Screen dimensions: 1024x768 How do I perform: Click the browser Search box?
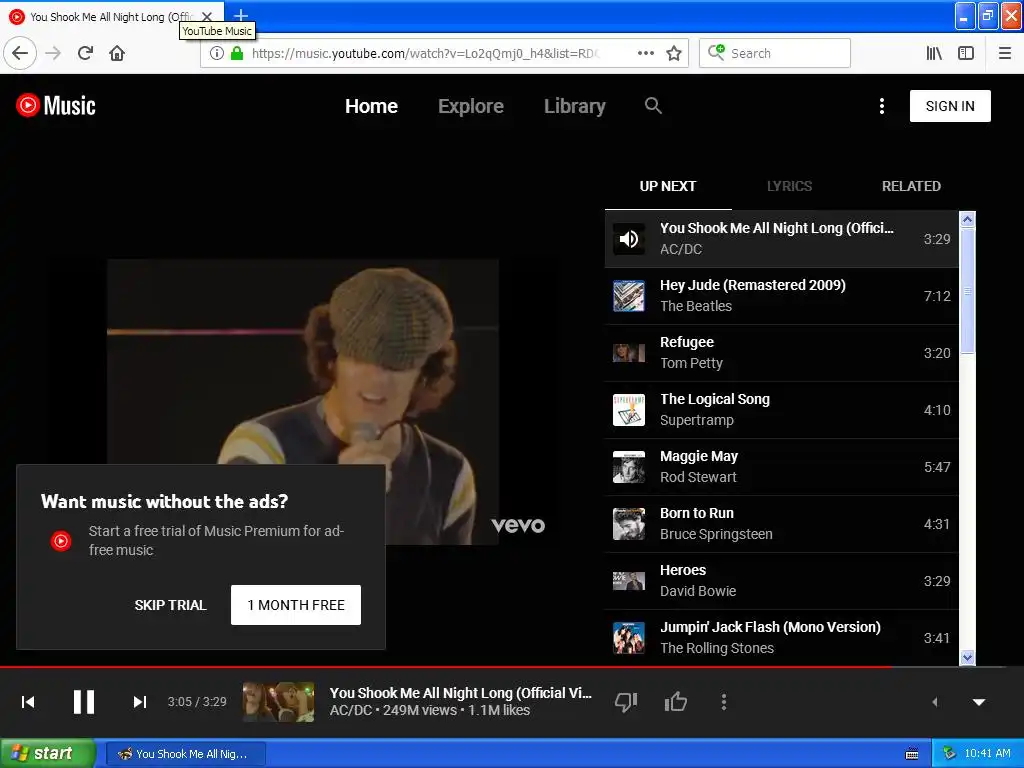775,53
